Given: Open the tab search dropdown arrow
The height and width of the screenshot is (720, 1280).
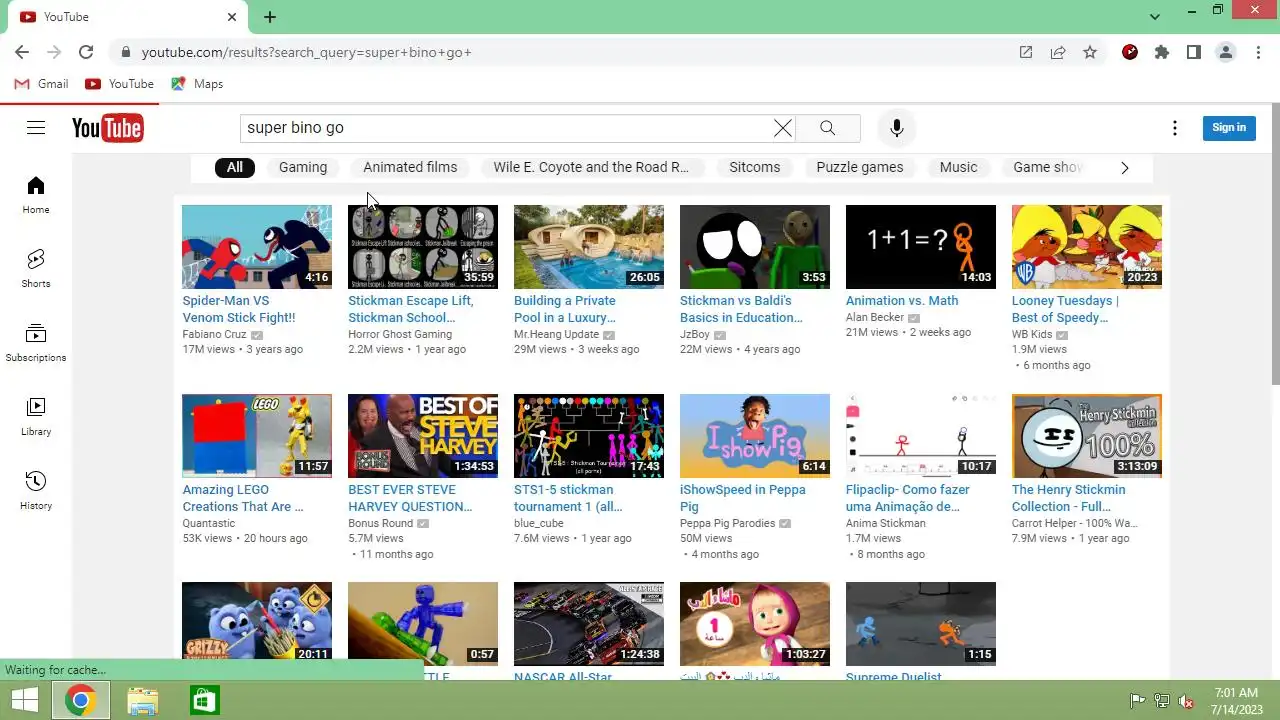Looking at the screenshot, I should click(x=1155, y=17).
